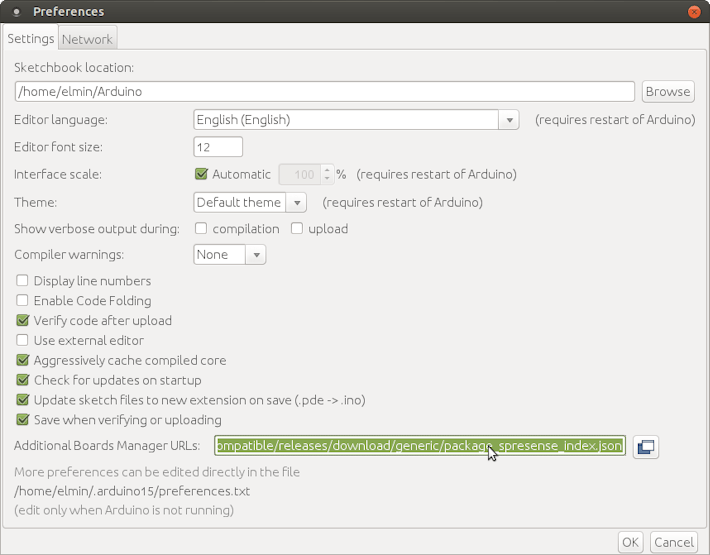Image resolution: width=710 pixels, height=555 pixels.
Task: Enable verbose output during compilation
Action: click(x=201, y=229)
